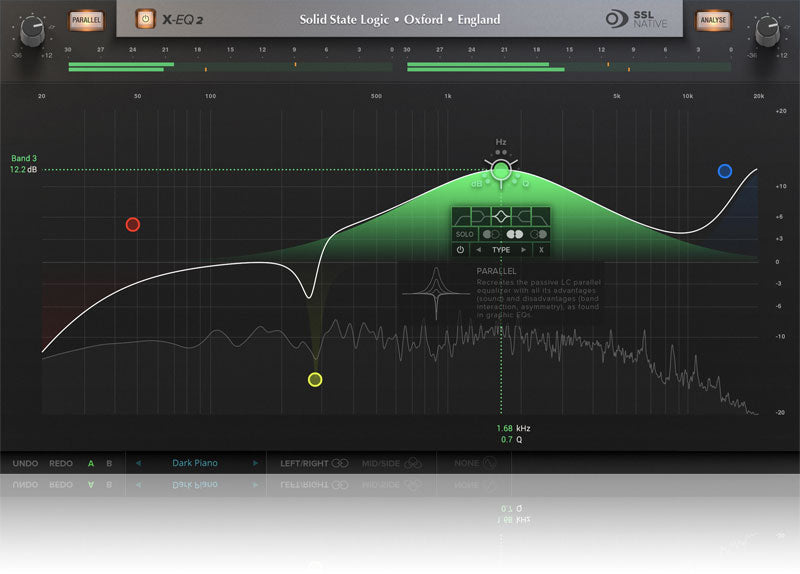Switch to A settings slot
Viewport: 800px width, 574px height.
(x=91, y=463)
